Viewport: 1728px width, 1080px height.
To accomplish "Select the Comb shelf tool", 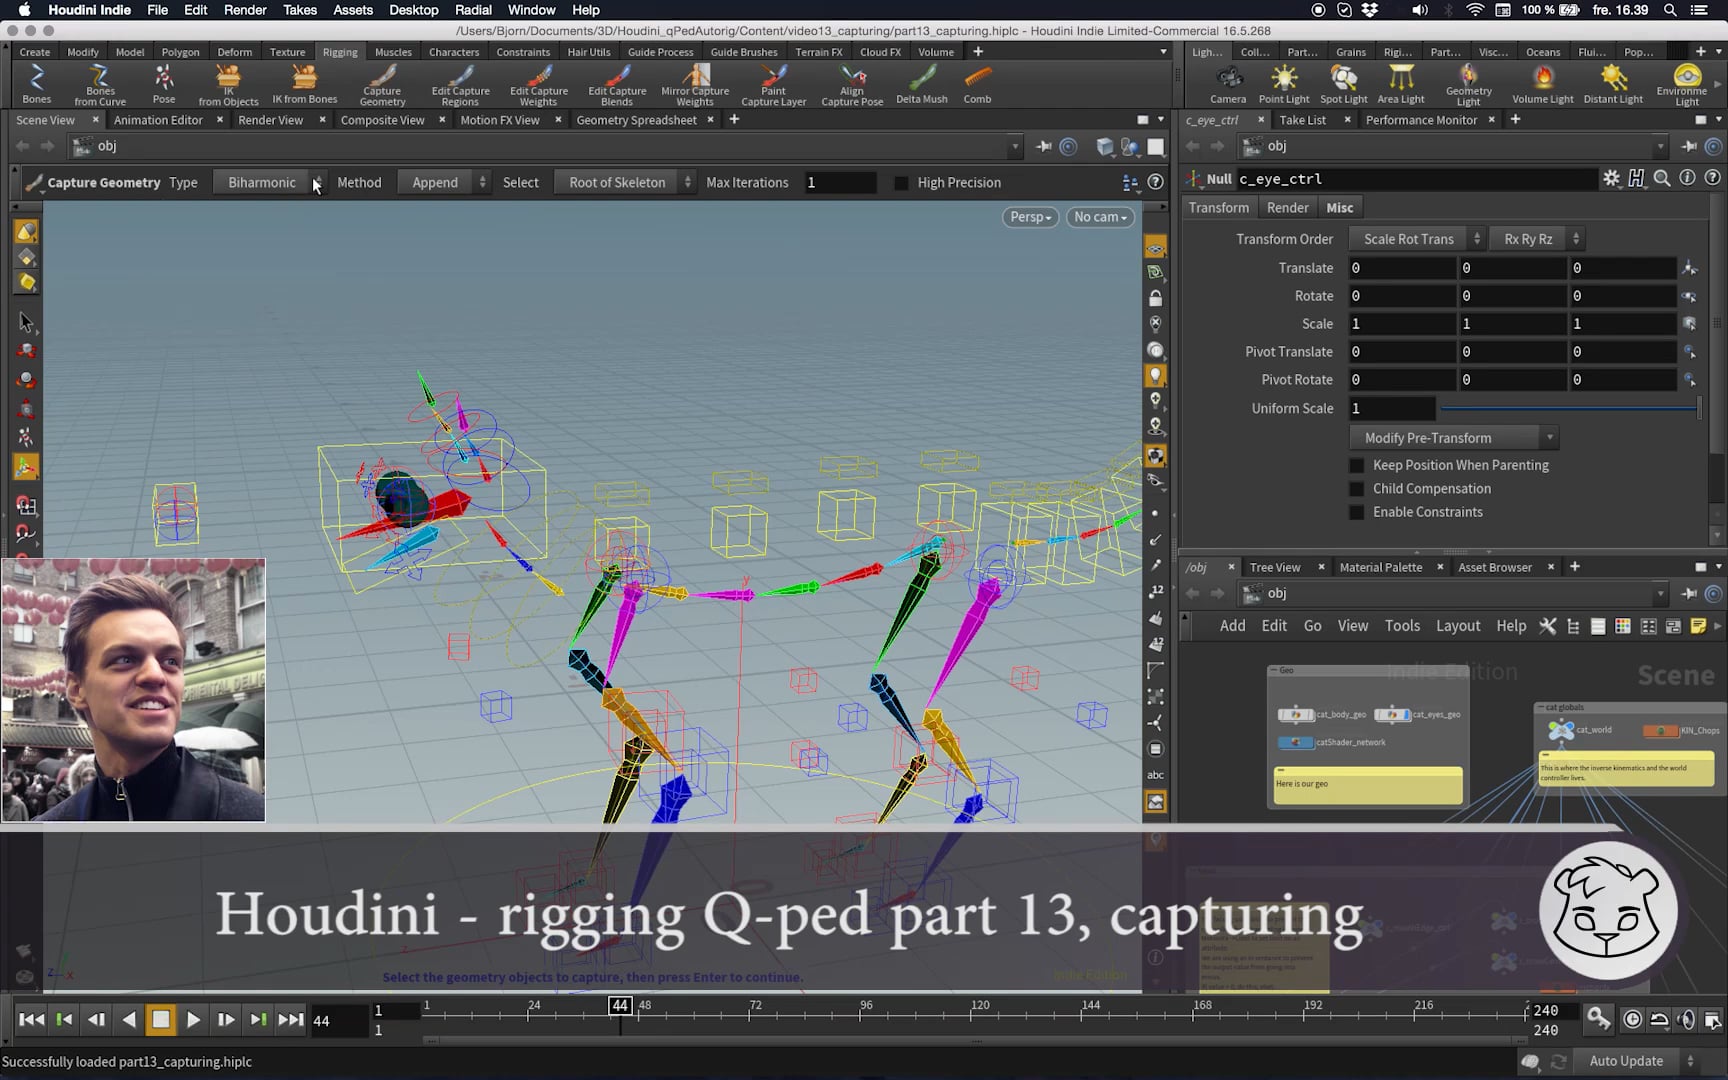I will pyautogui.click(x=977, y=85).
